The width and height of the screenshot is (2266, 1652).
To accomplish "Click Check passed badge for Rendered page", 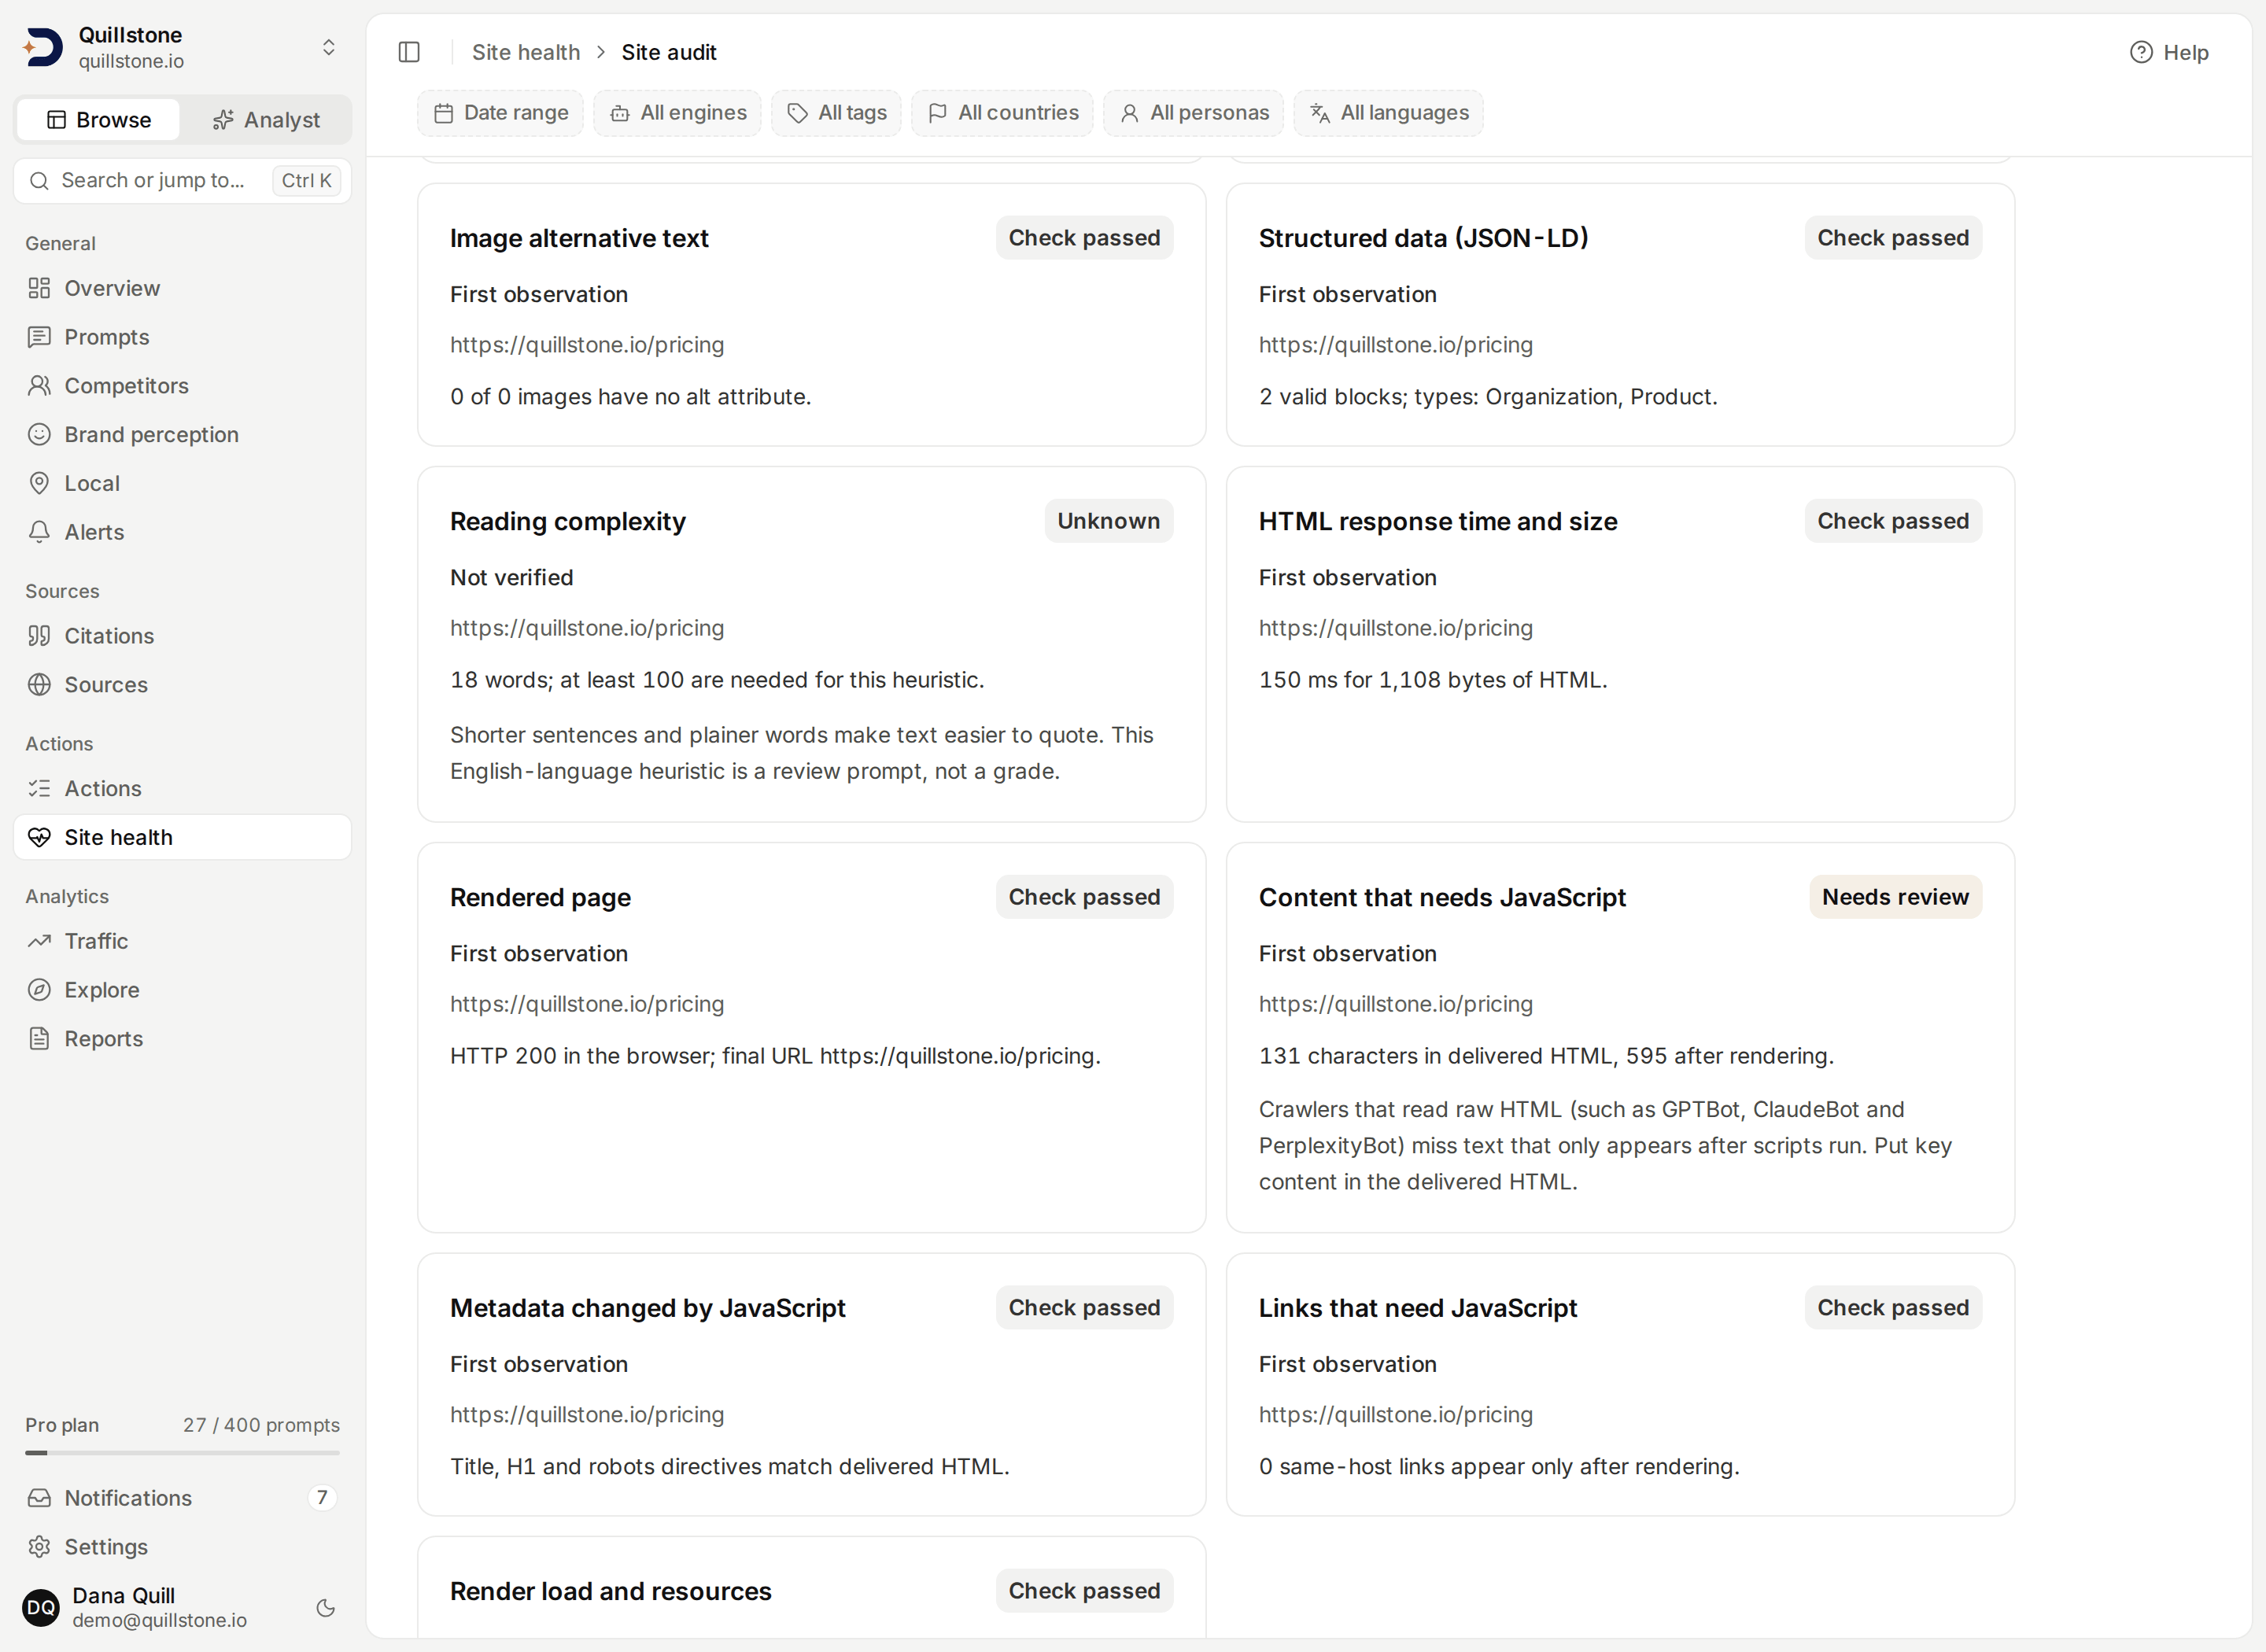I will tap(1084, 897).
